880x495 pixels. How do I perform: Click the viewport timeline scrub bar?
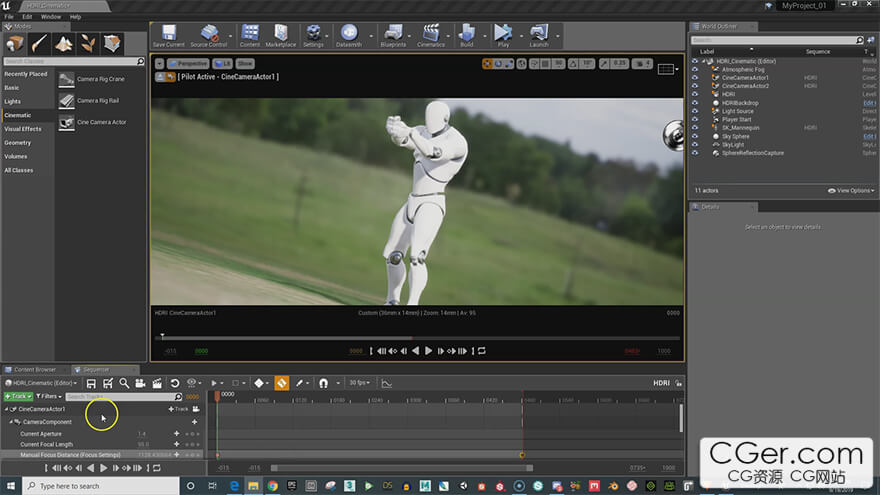tap(417, 338)
